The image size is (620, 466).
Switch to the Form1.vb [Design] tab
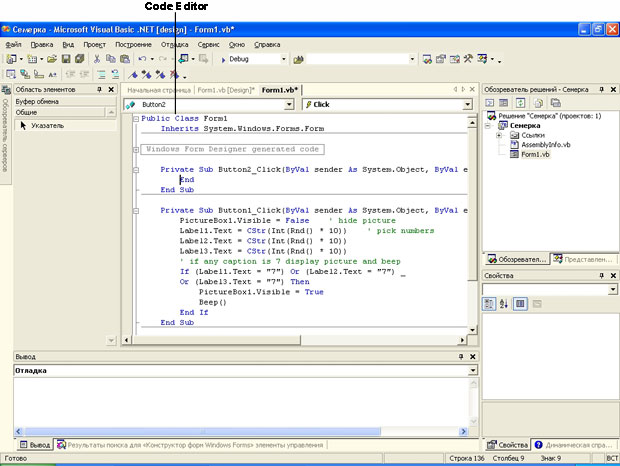pos(226,90)
